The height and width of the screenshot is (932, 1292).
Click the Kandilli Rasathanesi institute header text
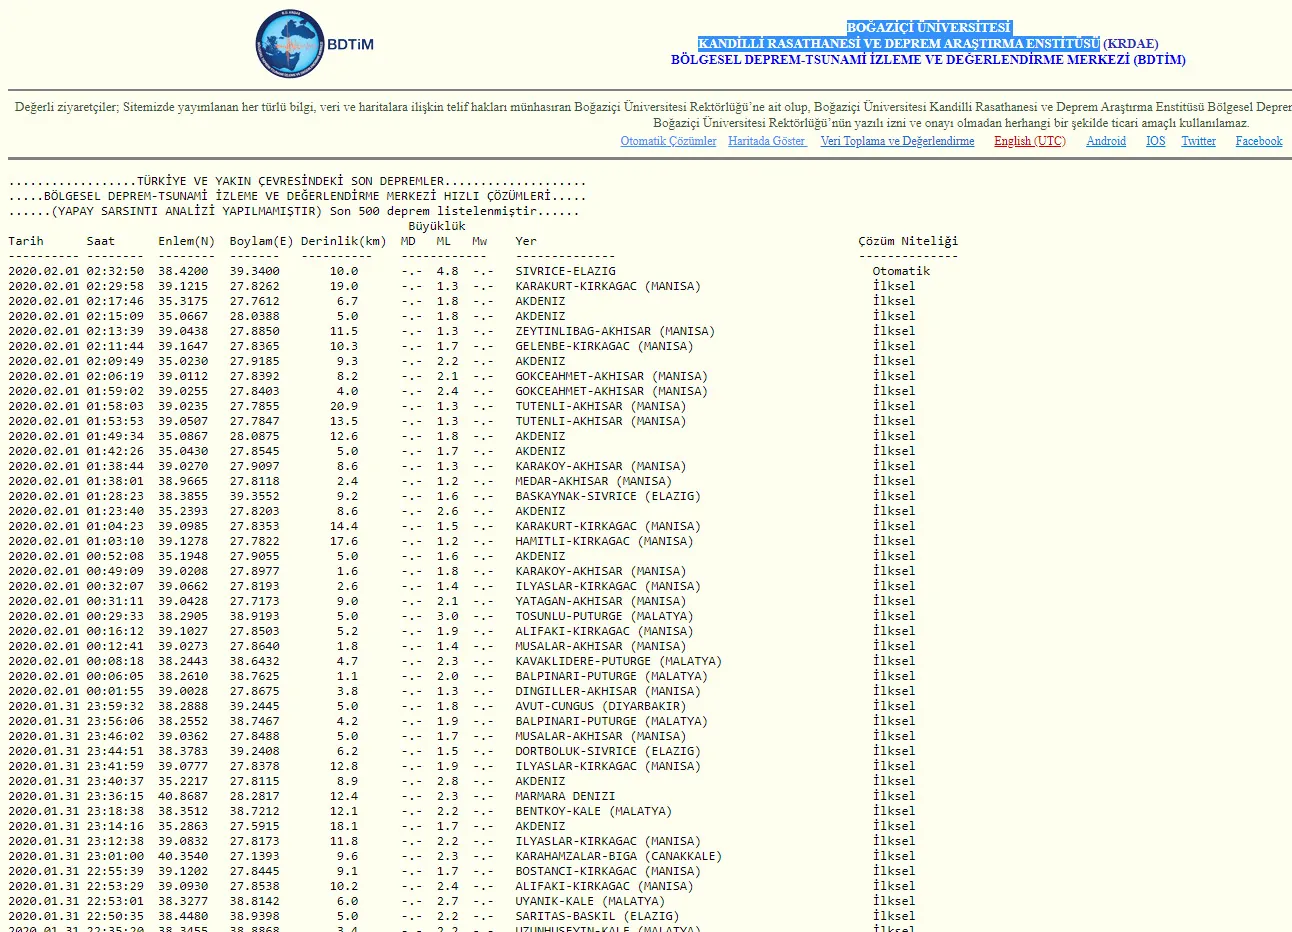click(x=898, y=44)
